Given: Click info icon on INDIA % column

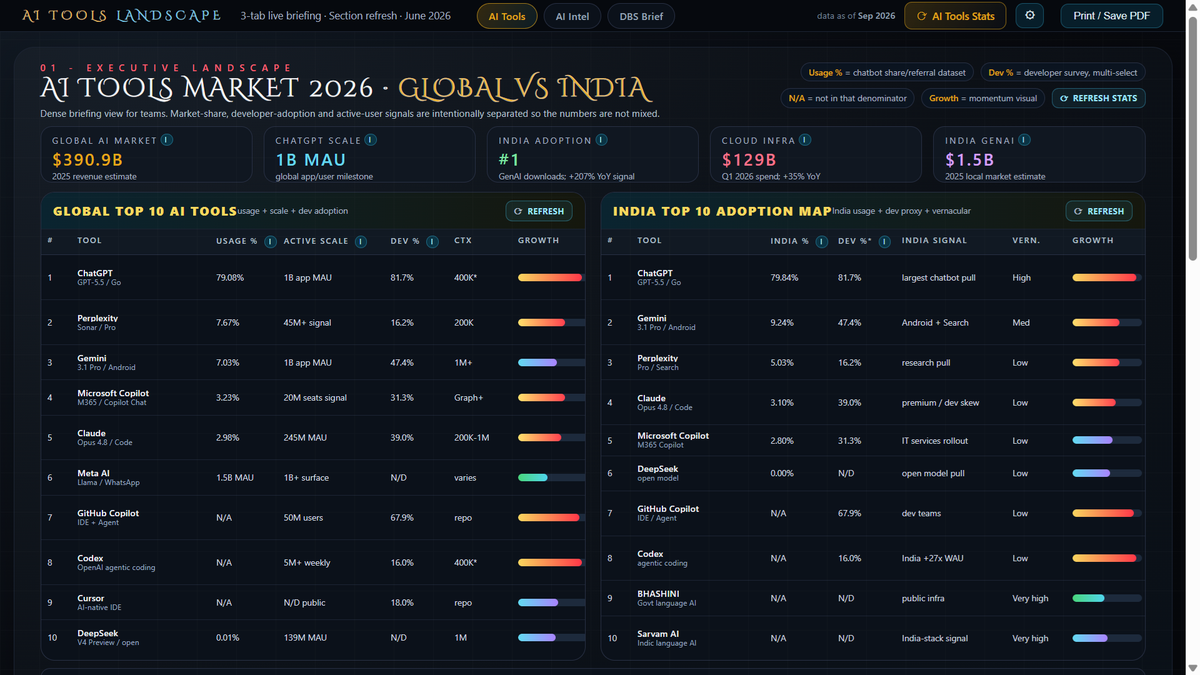Looking at the screenshot, I should pyautogui.click(x=821, y=241).
